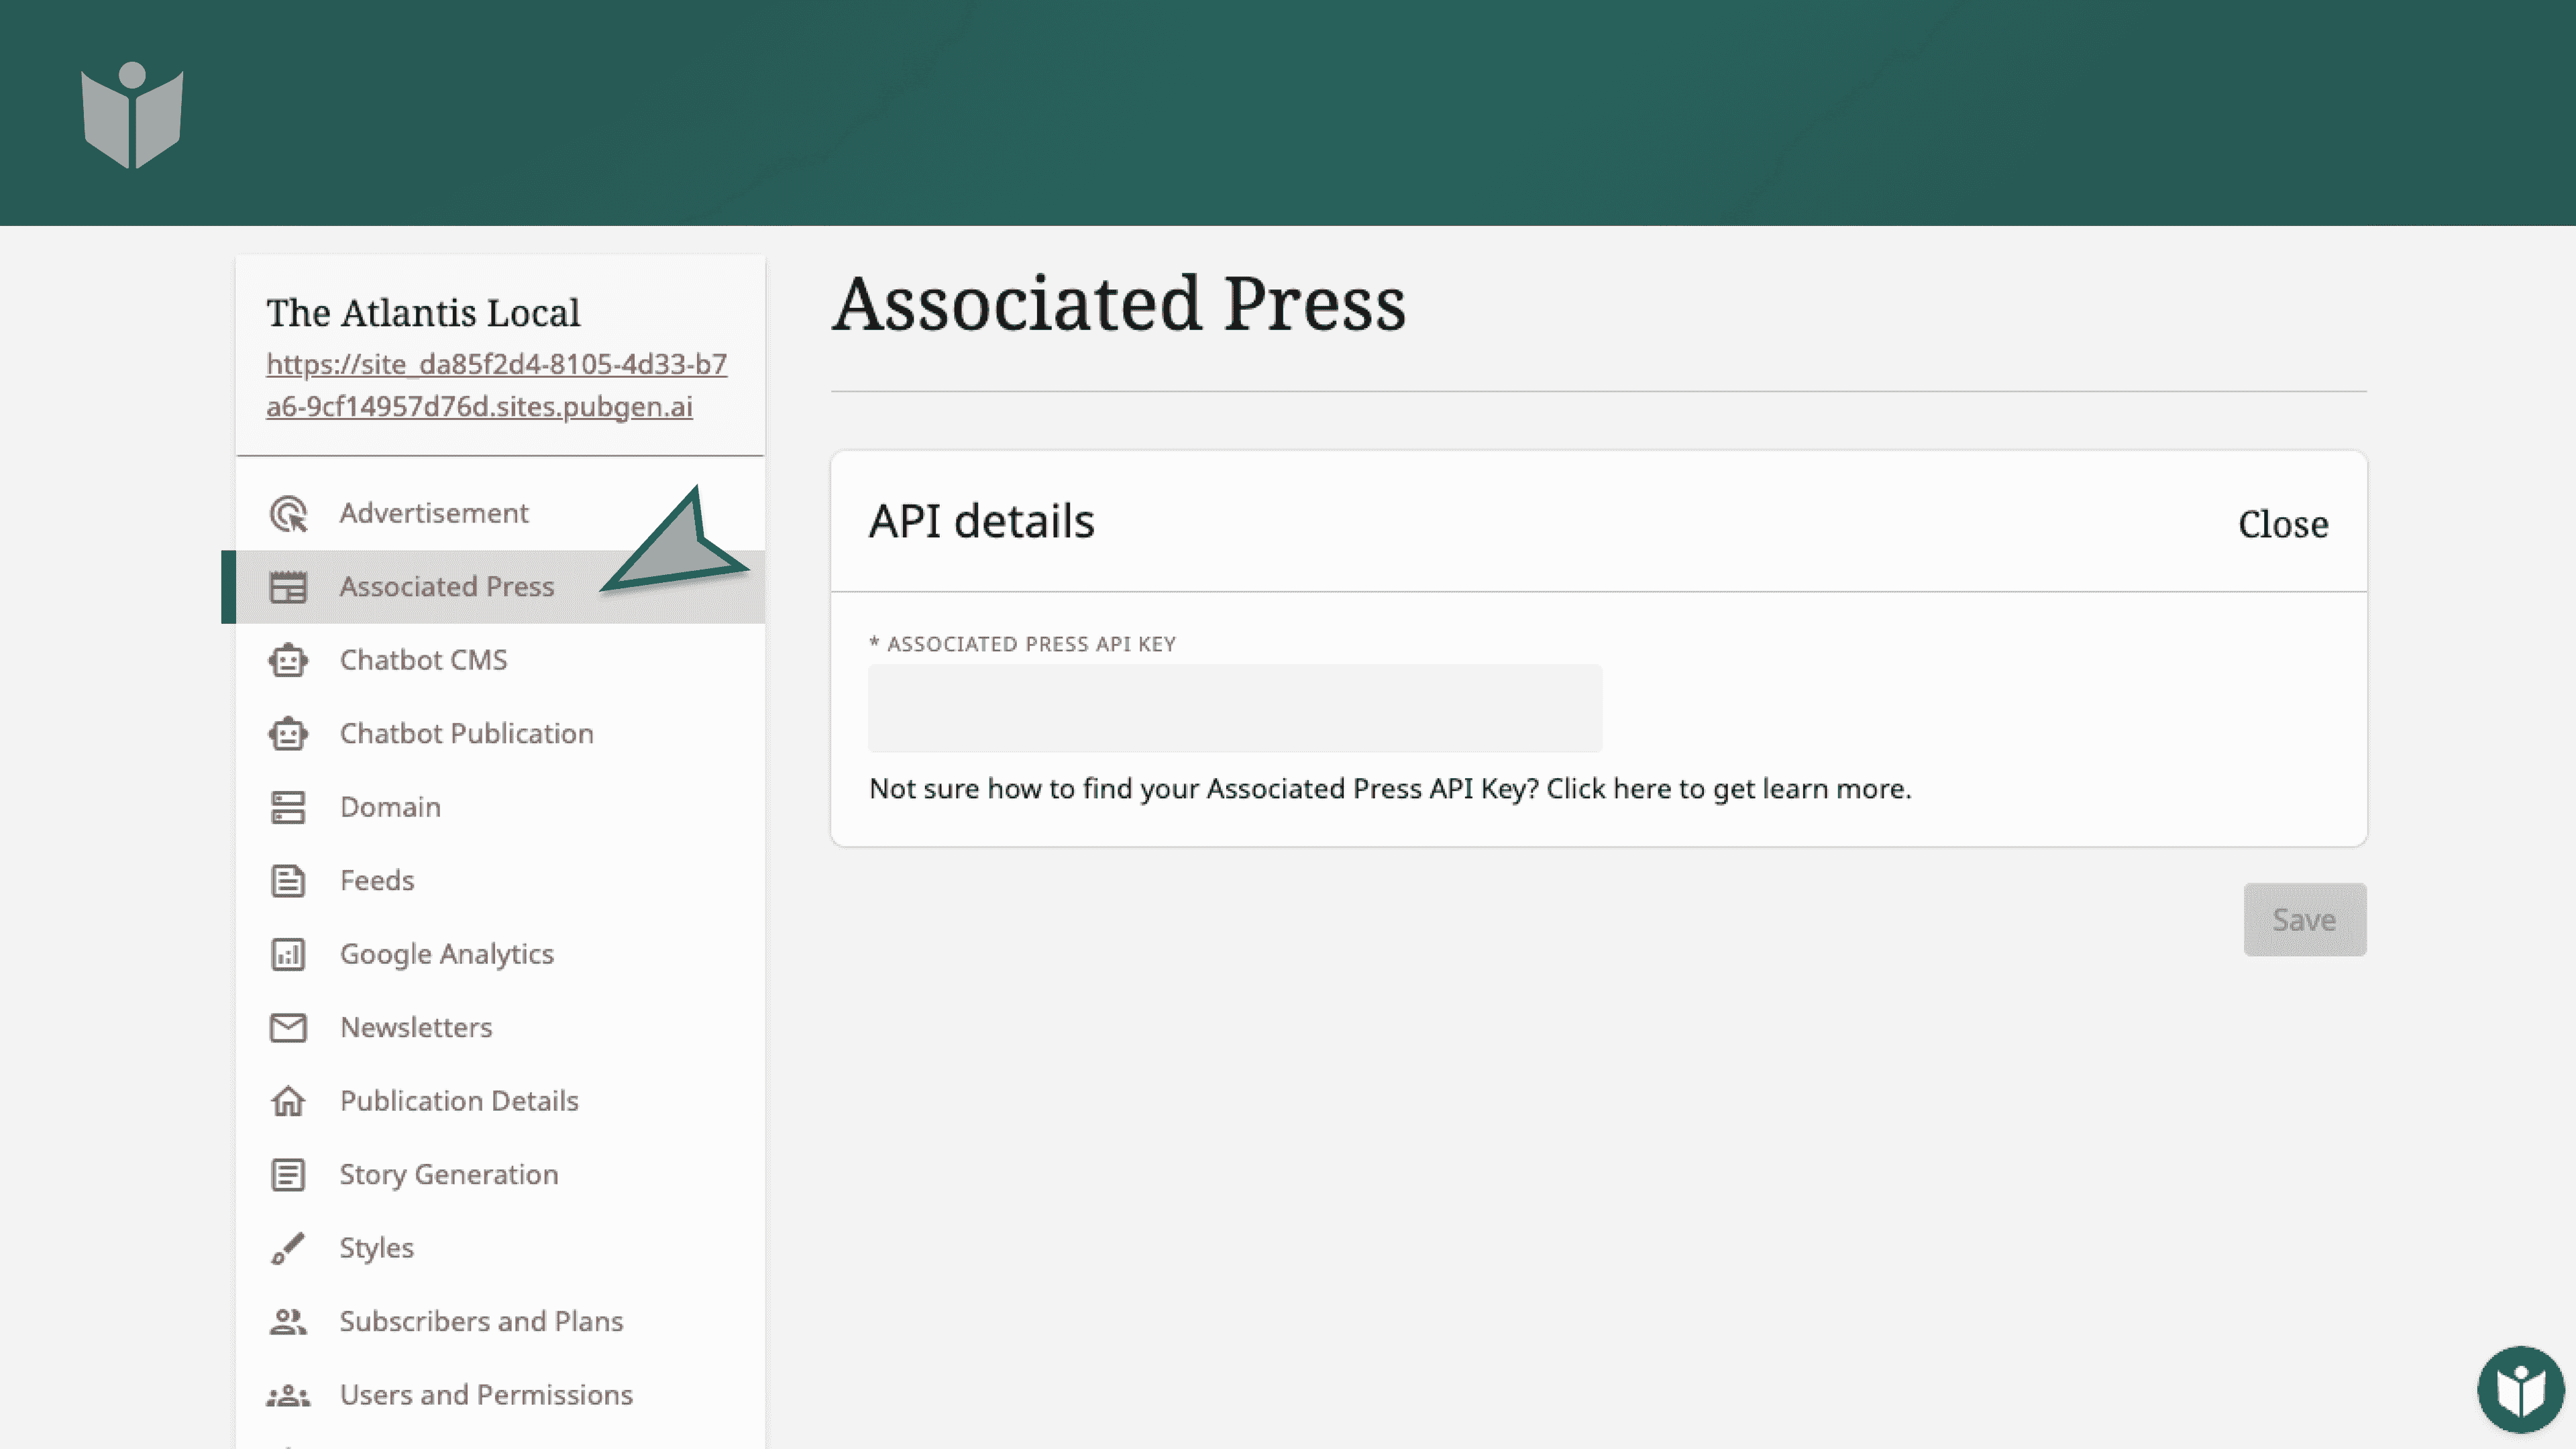Click the Associated Press newspaper icon
The height and width of the screenshot is (1449, 2576).
coord(288,587)
